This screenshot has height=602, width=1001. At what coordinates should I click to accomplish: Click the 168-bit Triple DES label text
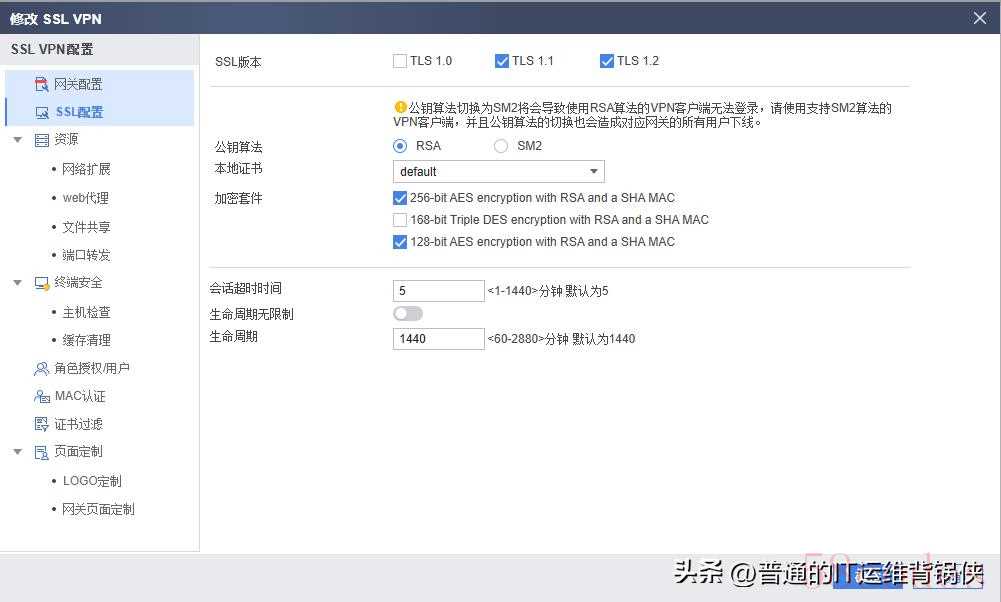pyautogui.click(x=559, y=220)
